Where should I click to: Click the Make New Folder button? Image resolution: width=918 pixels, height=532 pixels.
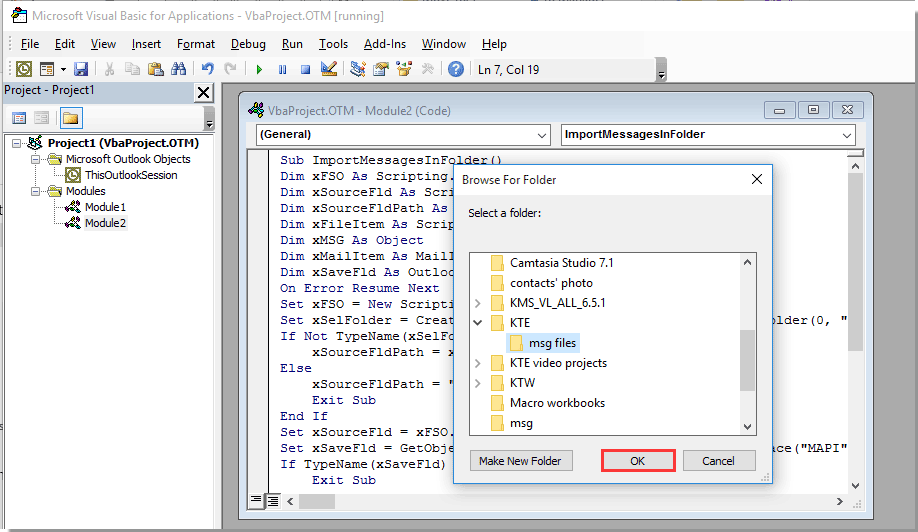tap(520, 461)
